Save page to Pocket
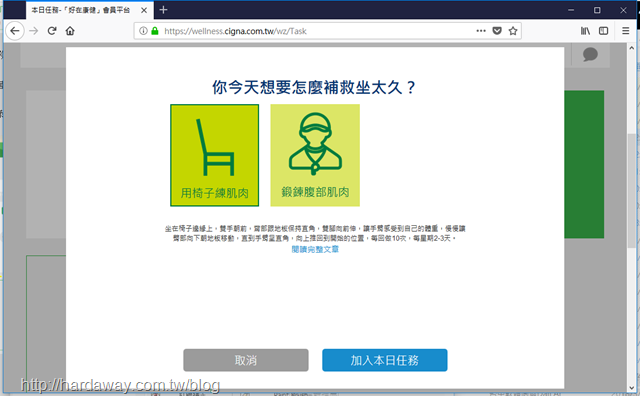Image resolution: width=640 pixels, height=396 pixels. (x=497, y=31)
